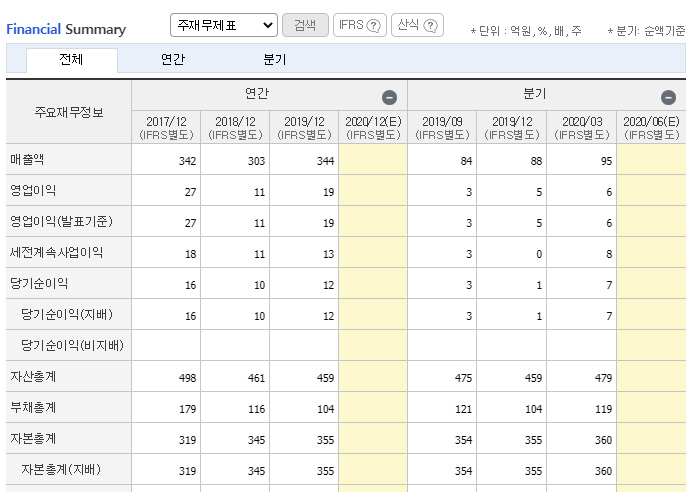The width and height of the screenshot is (696, 492).
Task: Select the 자본총계 row label
Action: point(33,438)
